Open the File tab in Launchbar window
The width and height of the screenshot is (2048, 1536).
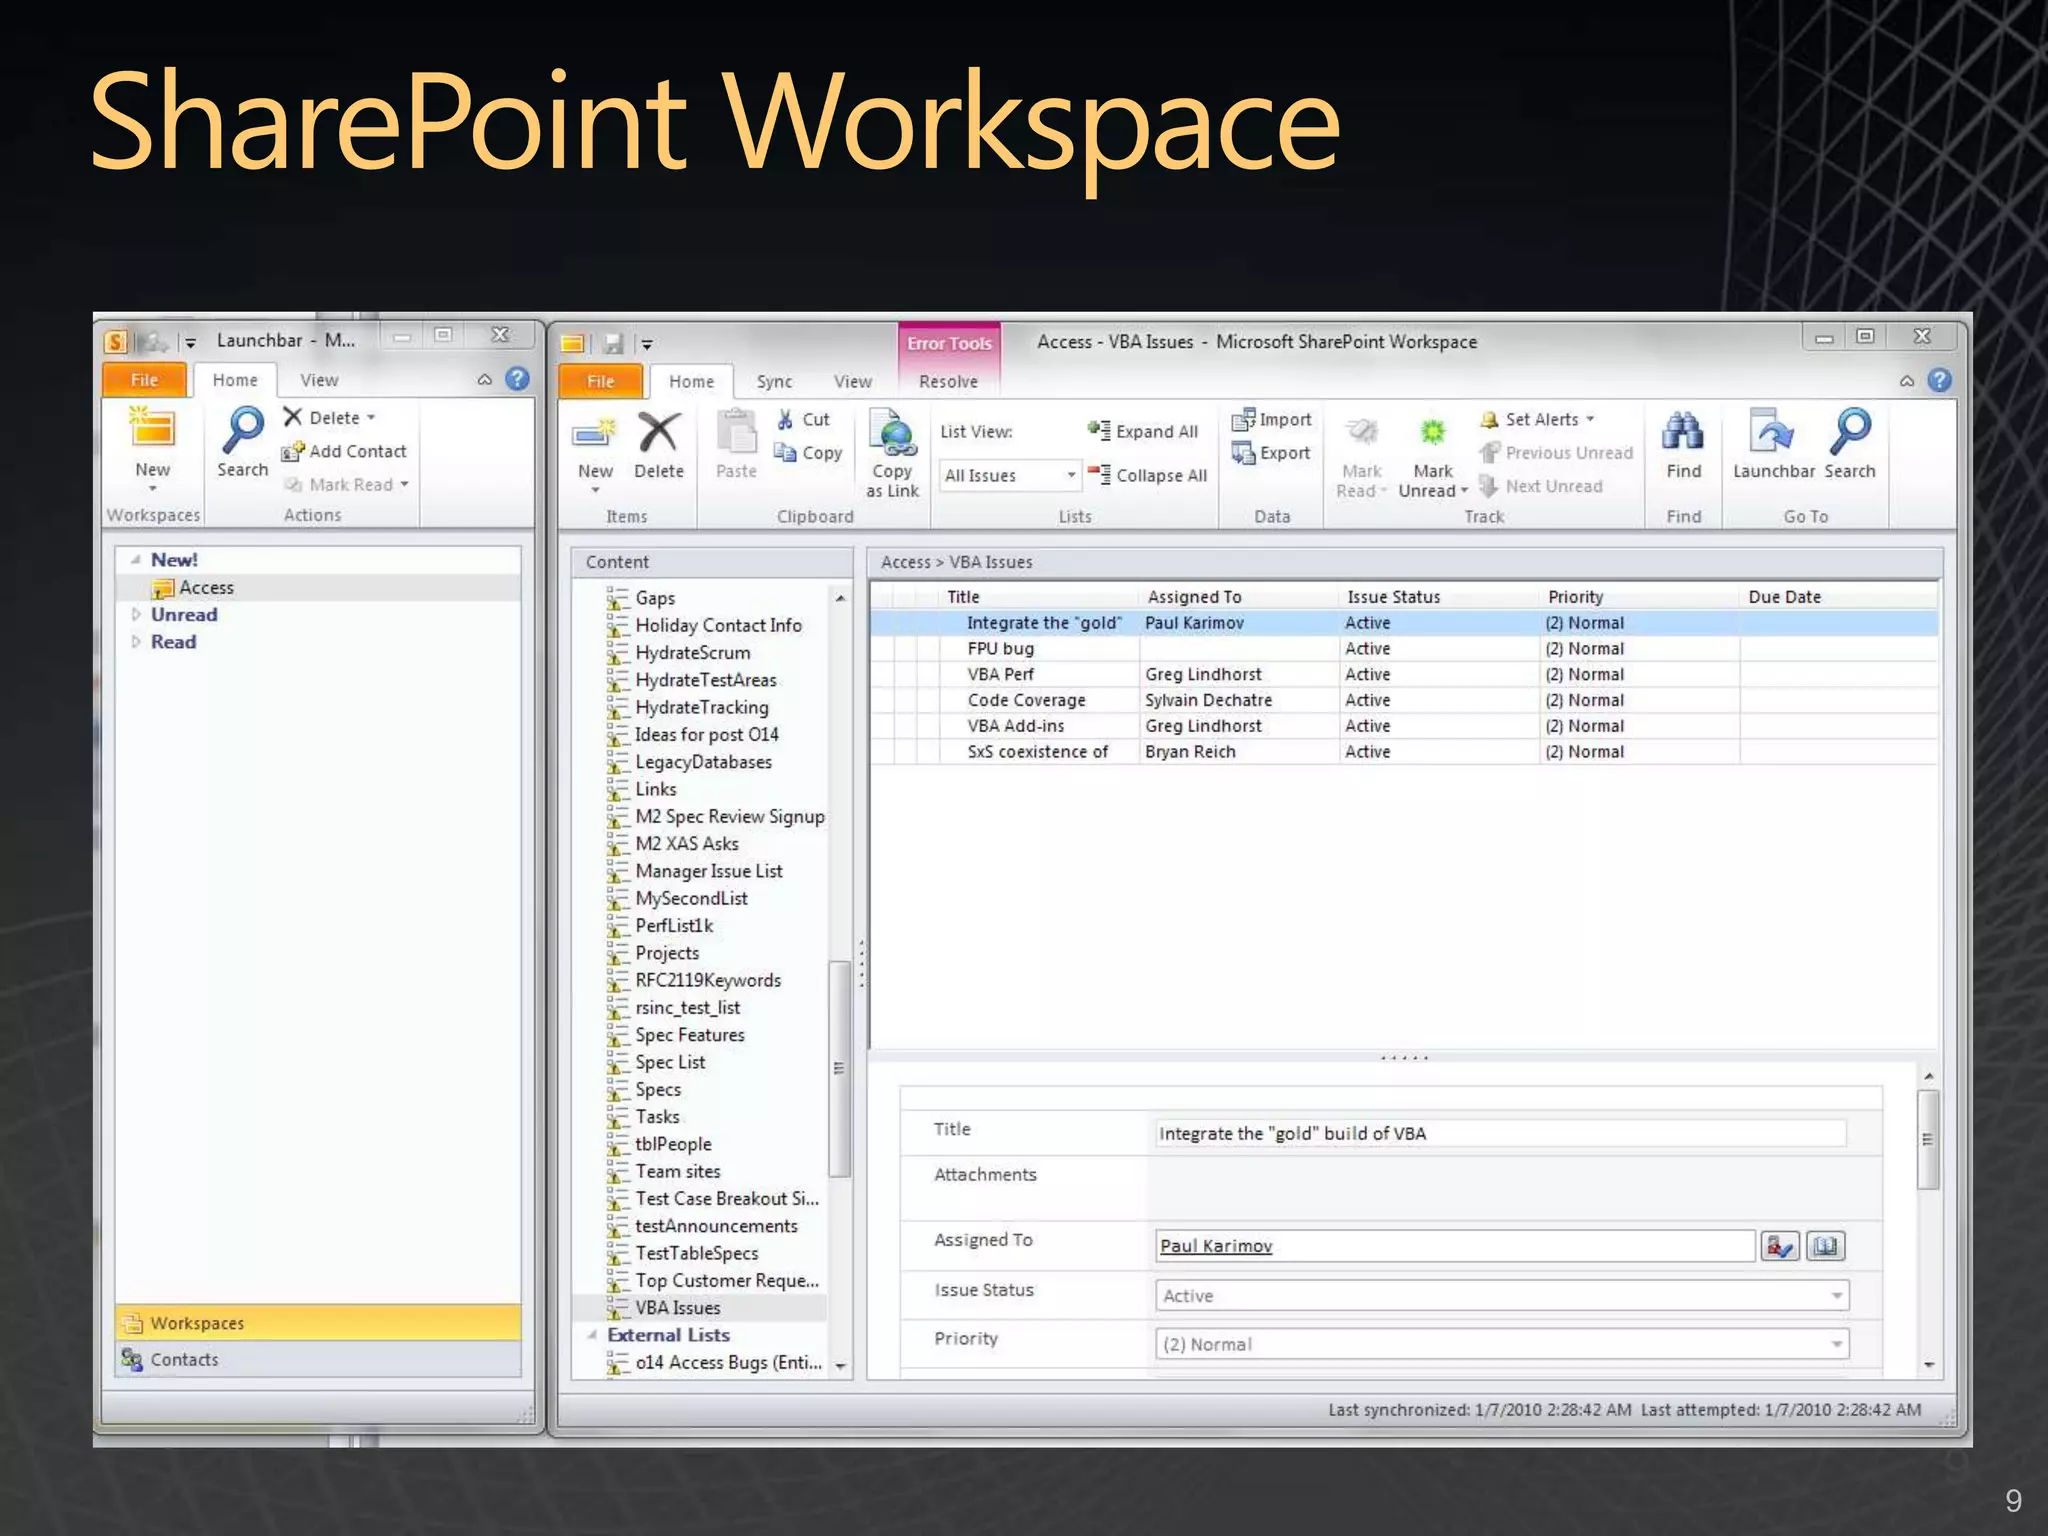point(144,380)
